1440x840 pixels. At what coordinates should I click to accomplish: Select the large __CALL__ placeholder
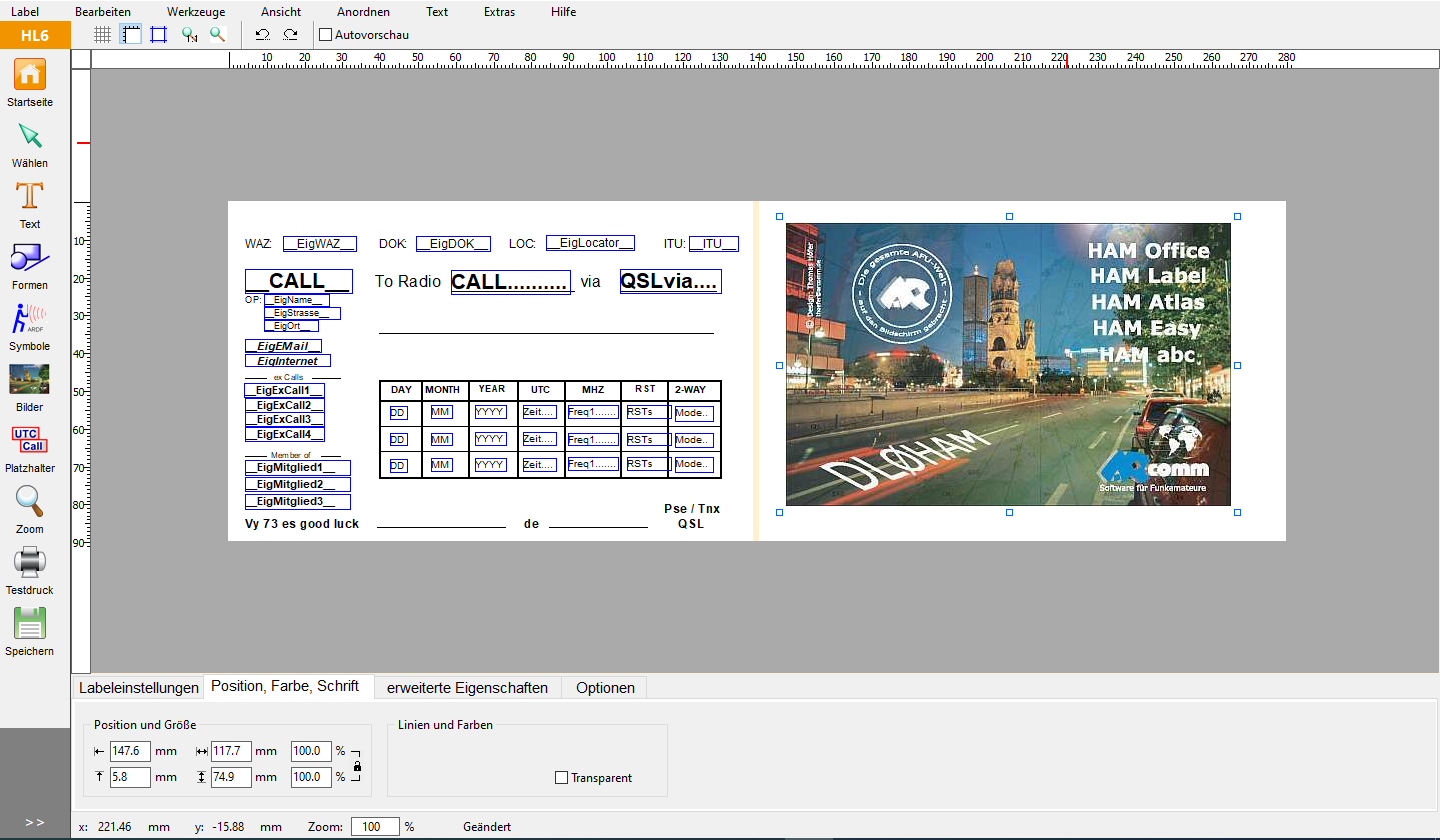(x=298, y=281)
